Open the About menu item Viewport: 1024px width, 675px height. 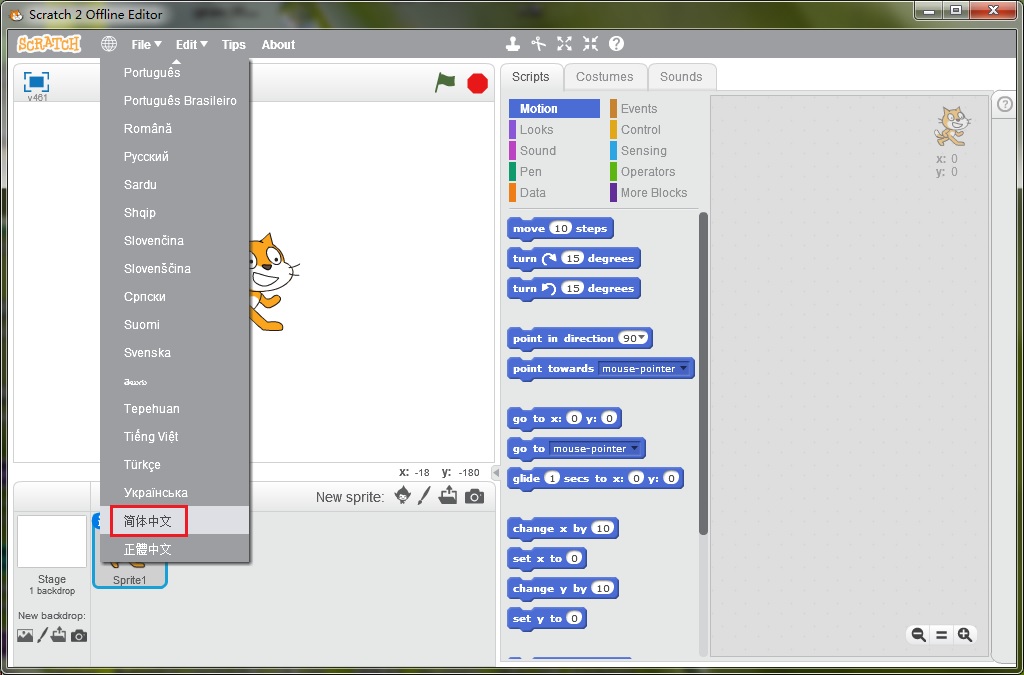click(278, 44)
